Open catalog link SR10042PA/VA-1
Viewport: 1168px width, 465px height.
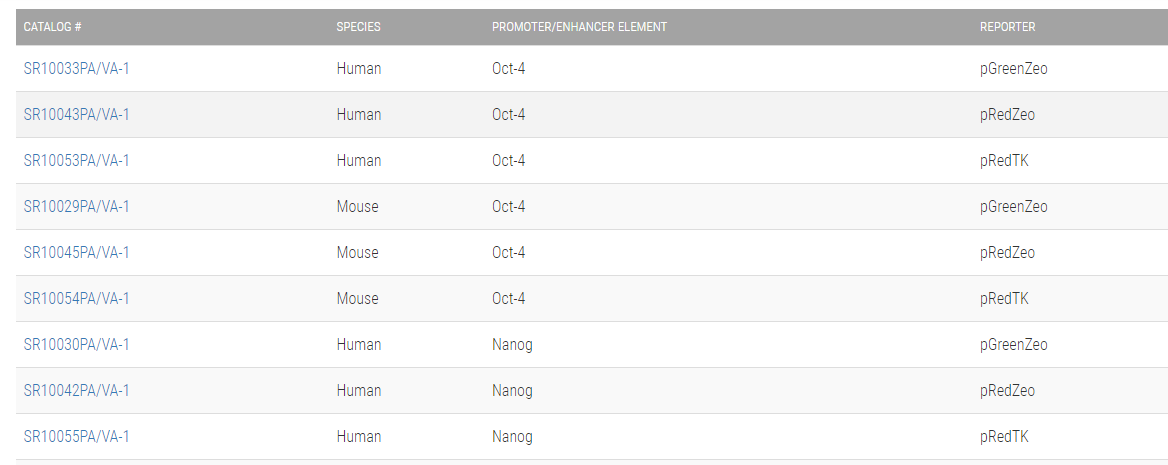[76, 391]
